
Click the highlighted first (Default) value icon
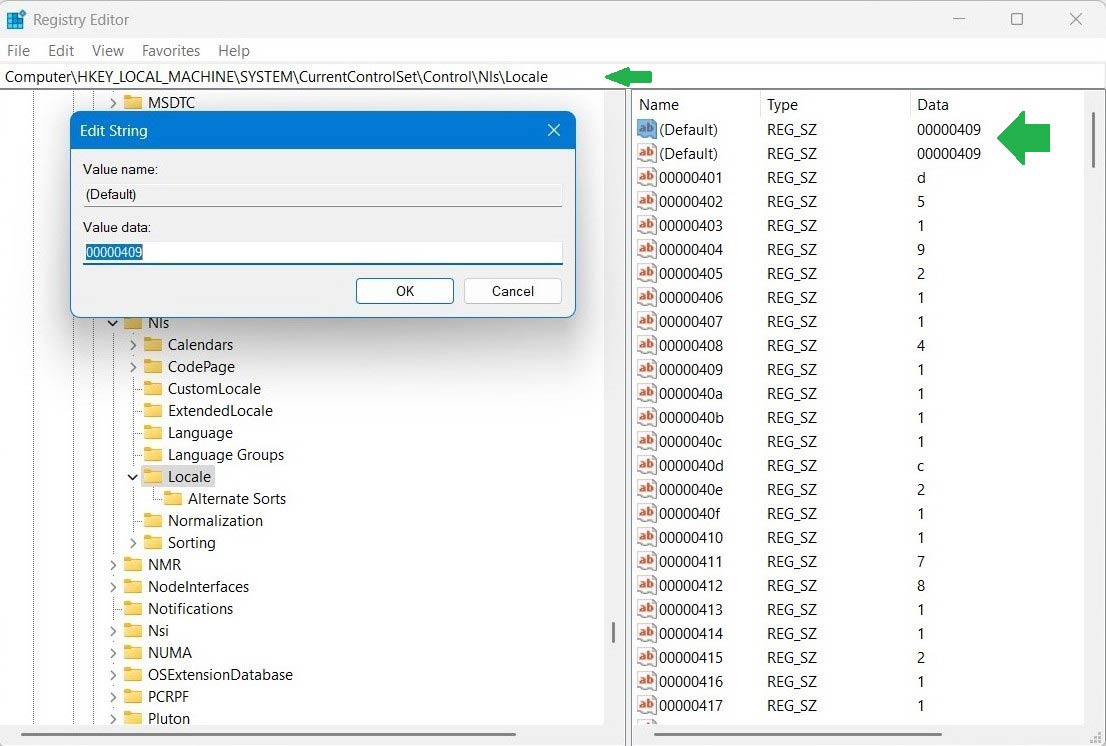click(x=646, y=129)
